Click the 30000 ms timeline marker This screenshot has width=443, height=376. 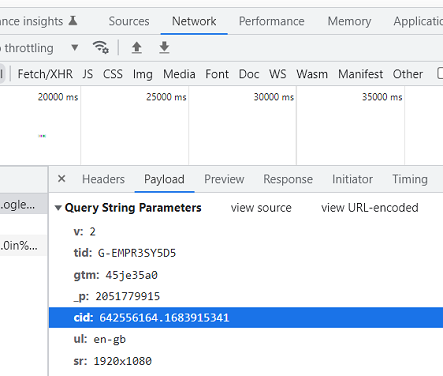tap(274, 97)
